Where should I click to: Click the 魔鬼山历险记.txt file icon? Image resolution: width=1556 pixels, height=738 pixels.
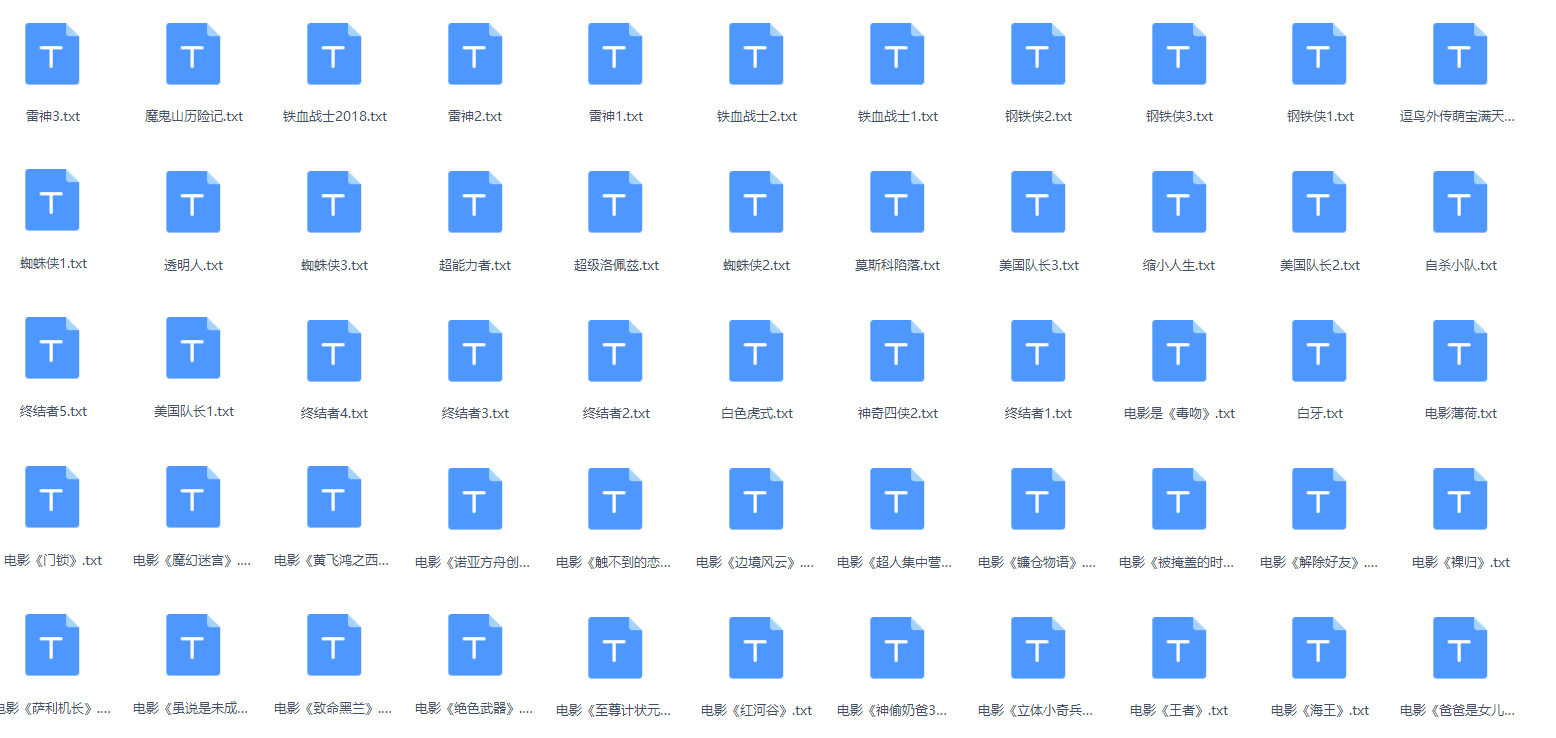click(x=193, y=54)
